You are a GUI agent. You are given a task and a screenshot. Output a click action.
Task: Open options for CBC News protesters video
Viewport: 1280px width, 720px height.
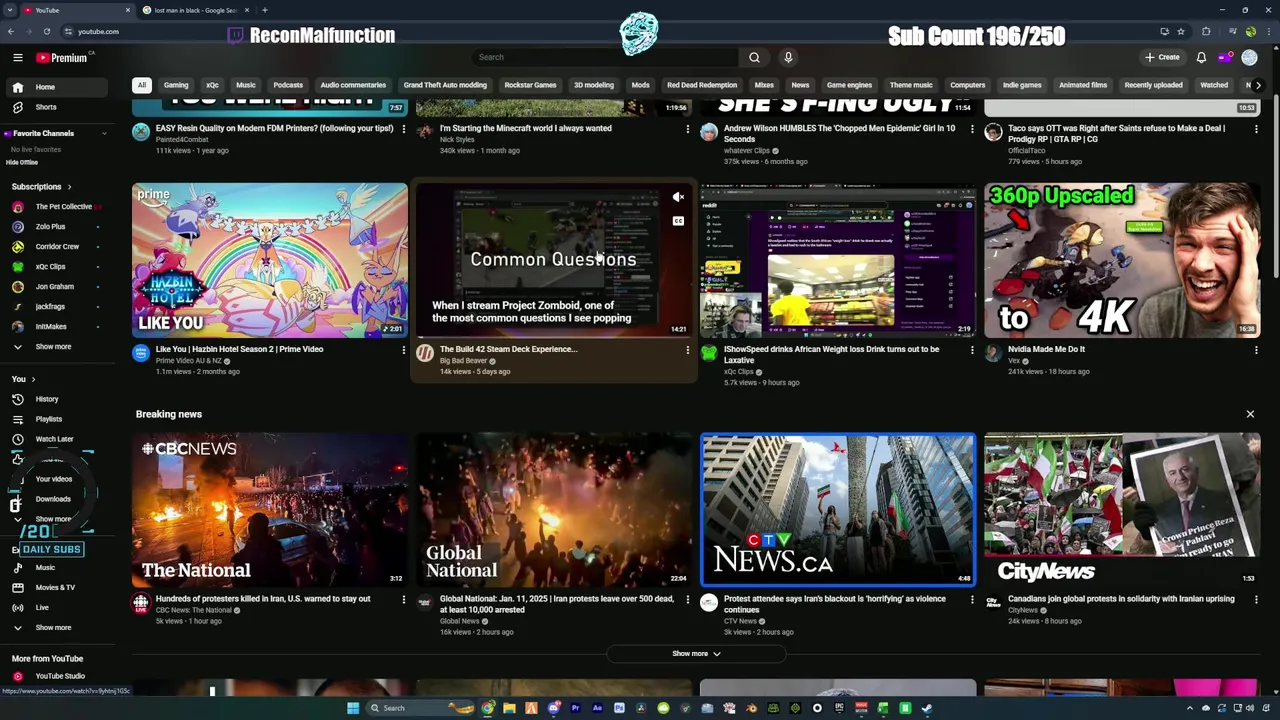click(x=403, y=600)
